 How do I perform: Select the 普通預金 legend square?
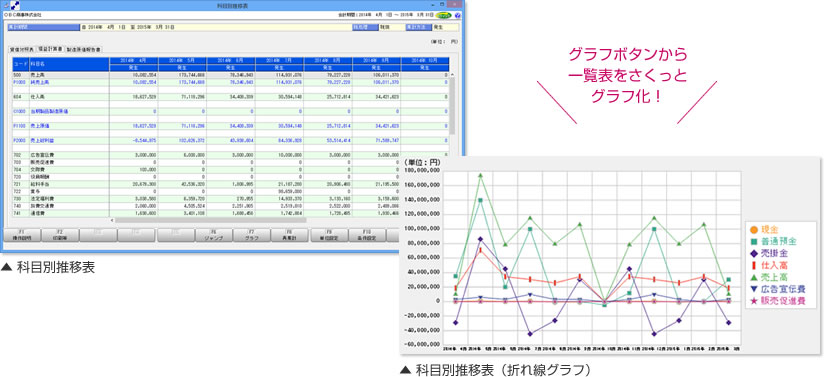point(753,241)
